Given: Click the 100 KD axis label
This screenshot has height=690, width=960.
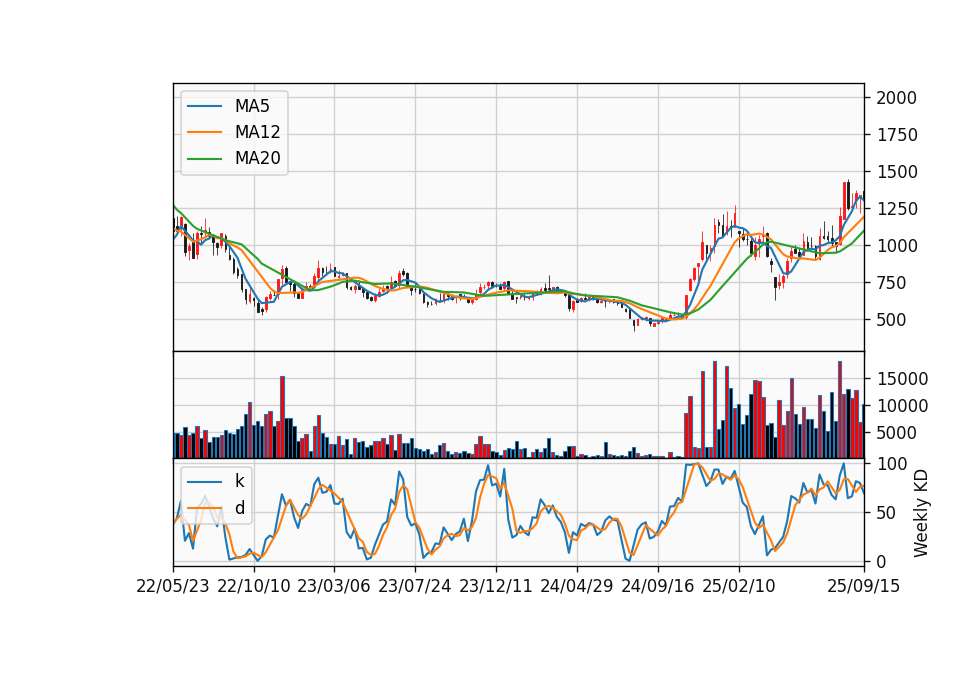Looking at the screenshot, I should [891, 464].
